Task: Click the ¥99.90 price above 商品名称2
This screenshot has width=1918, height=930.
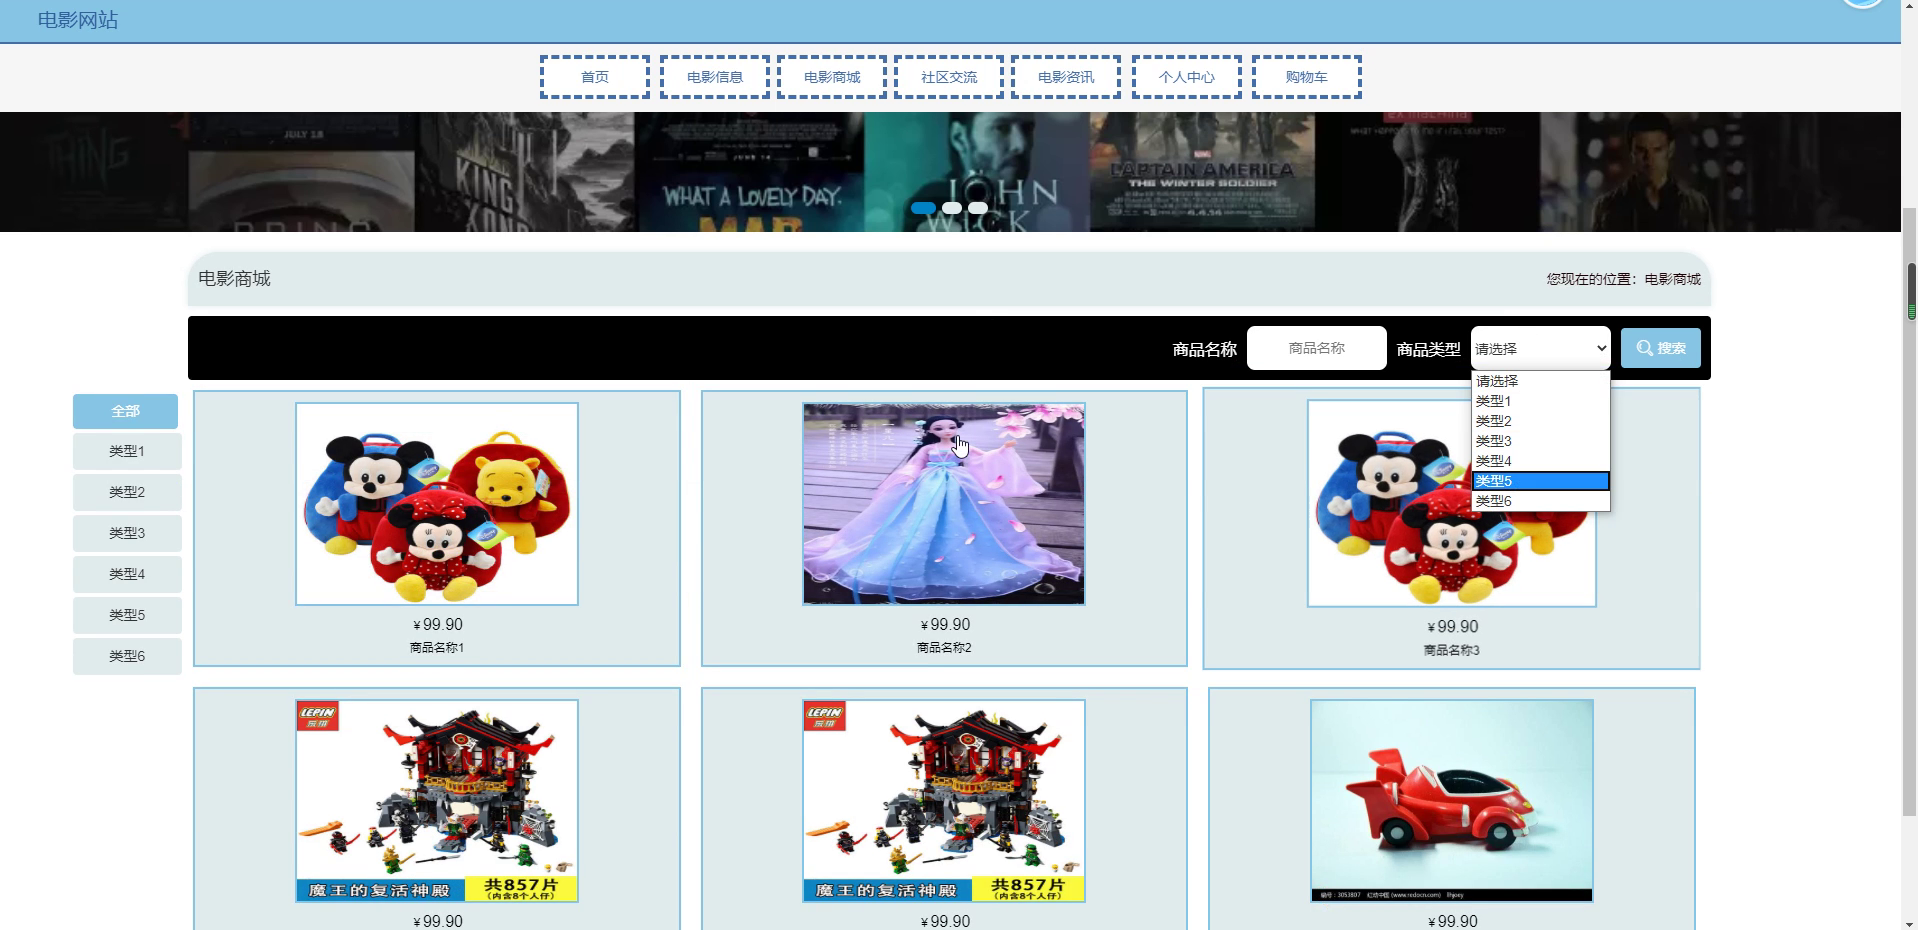Action: (944, 625)
